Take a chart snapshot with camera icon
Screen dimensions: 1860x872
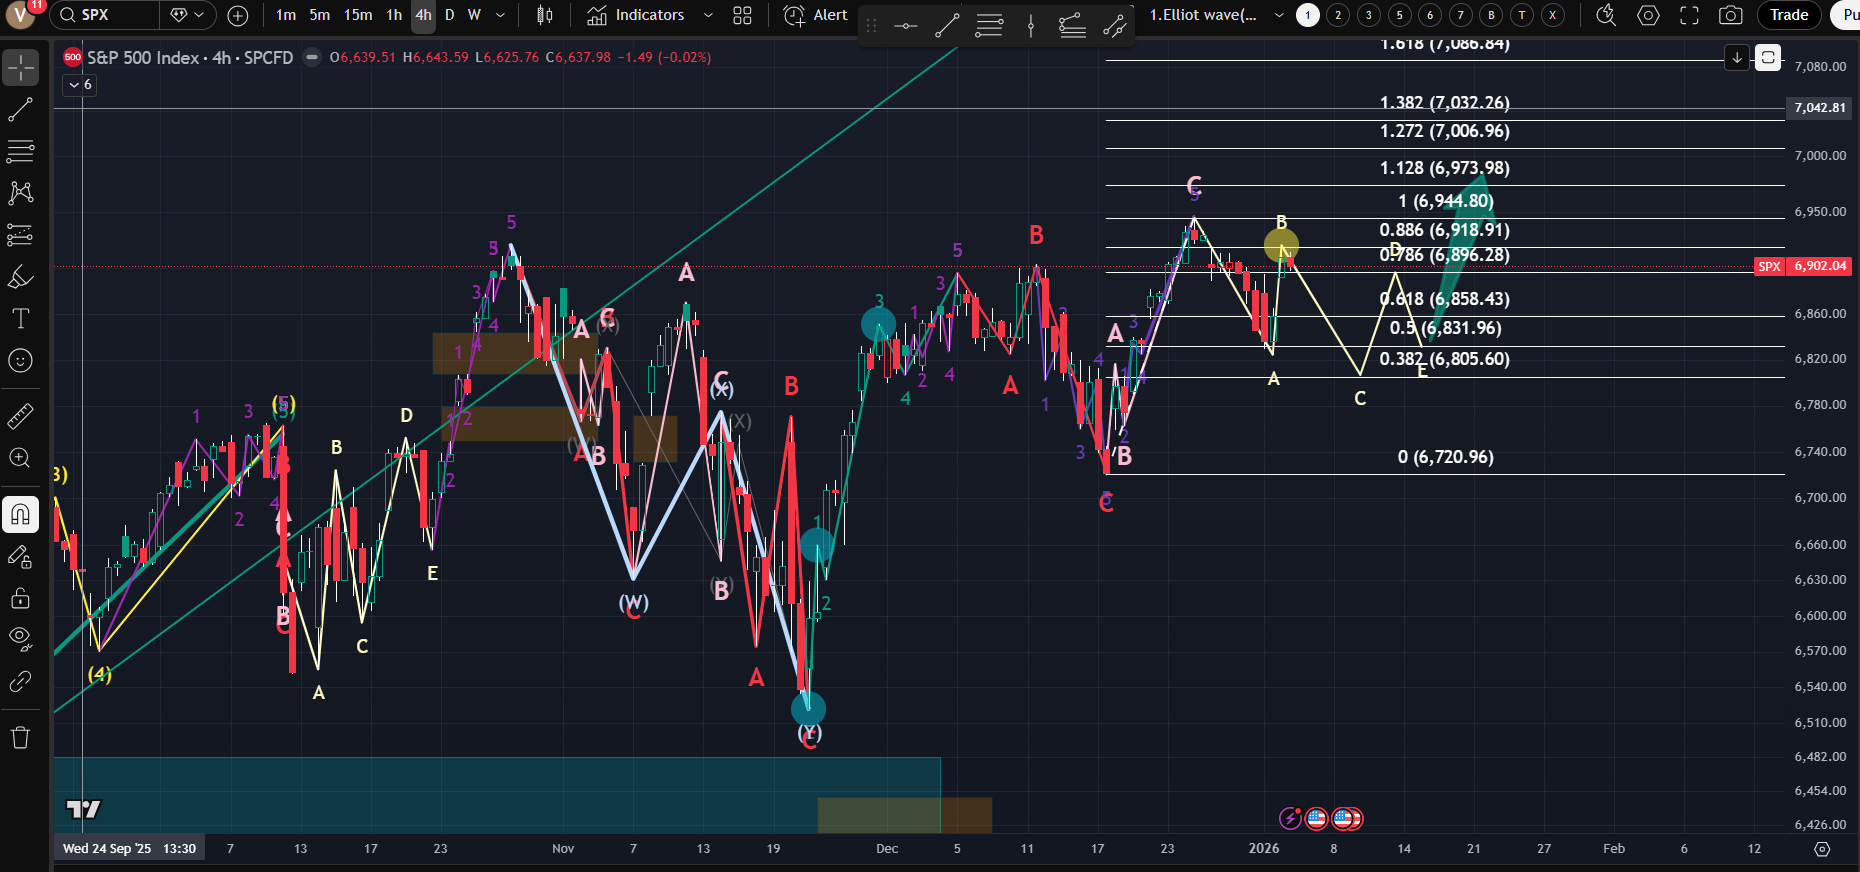click(1730, 15)
